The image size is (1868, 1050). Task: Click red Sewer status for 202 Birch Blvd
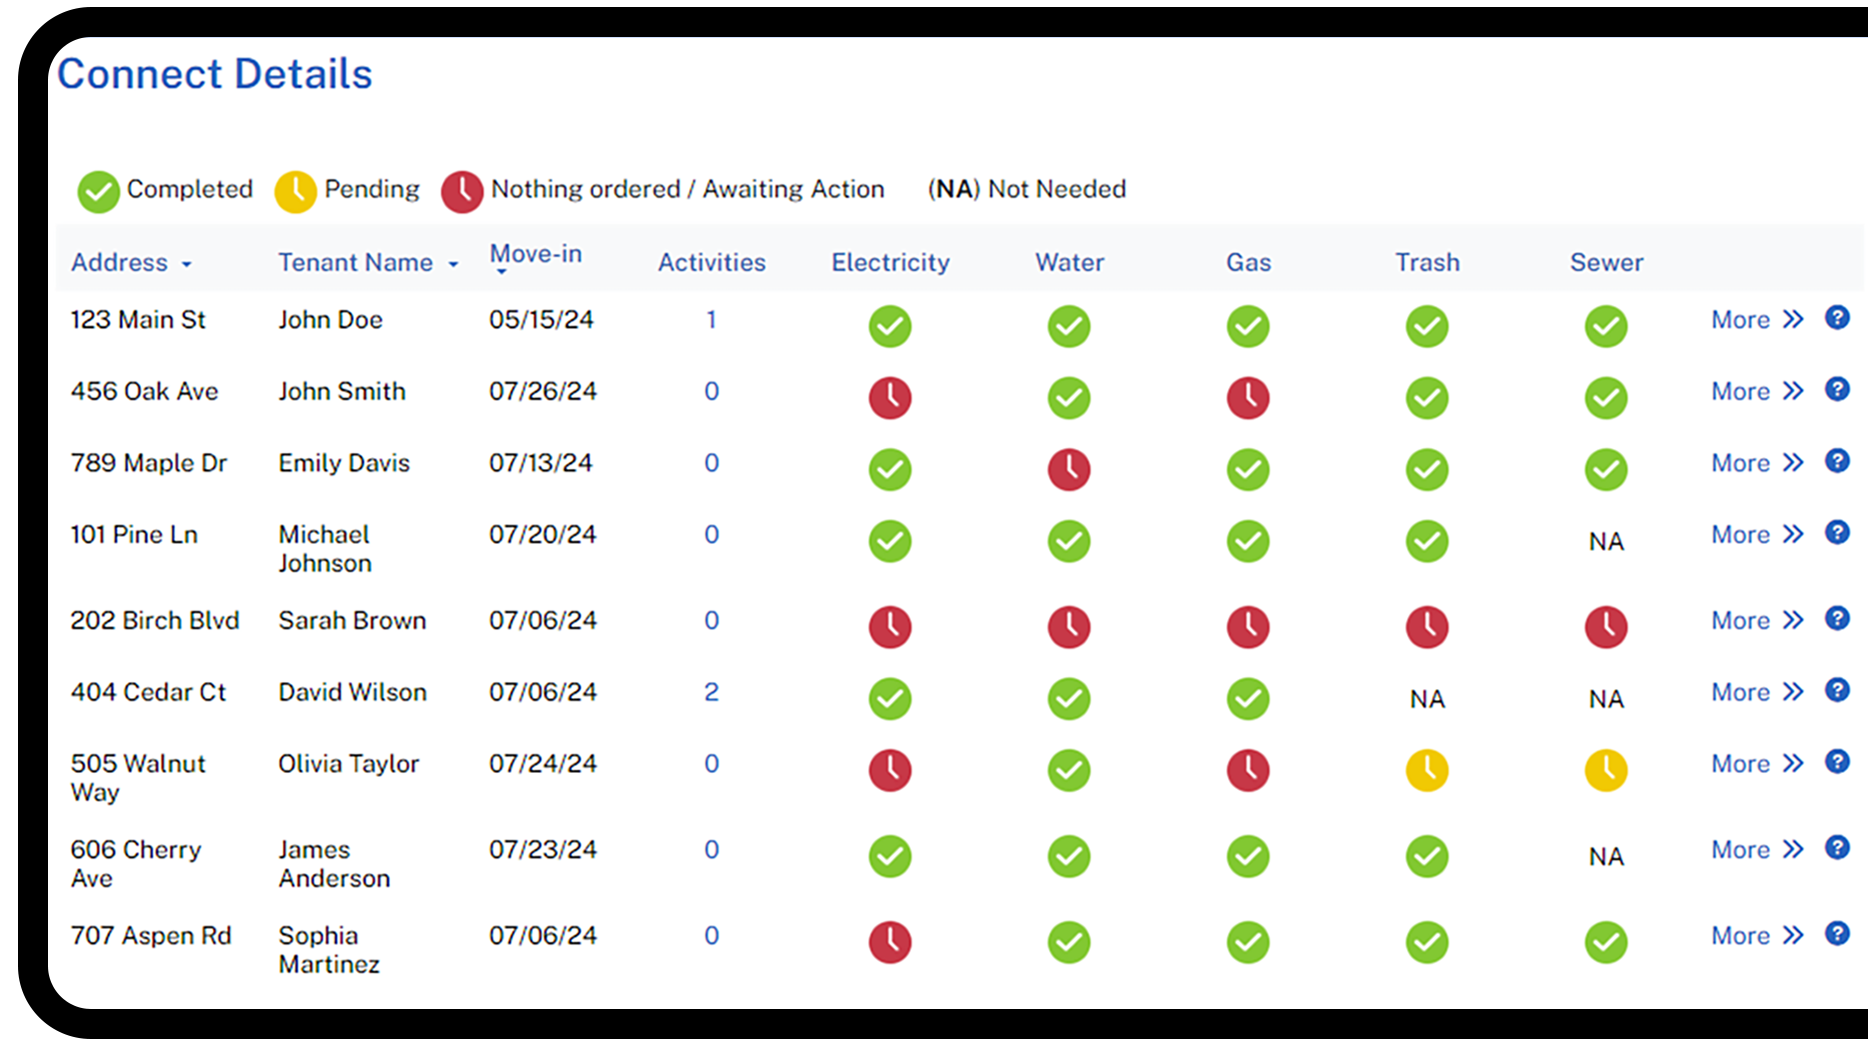tap(1606, 627)
